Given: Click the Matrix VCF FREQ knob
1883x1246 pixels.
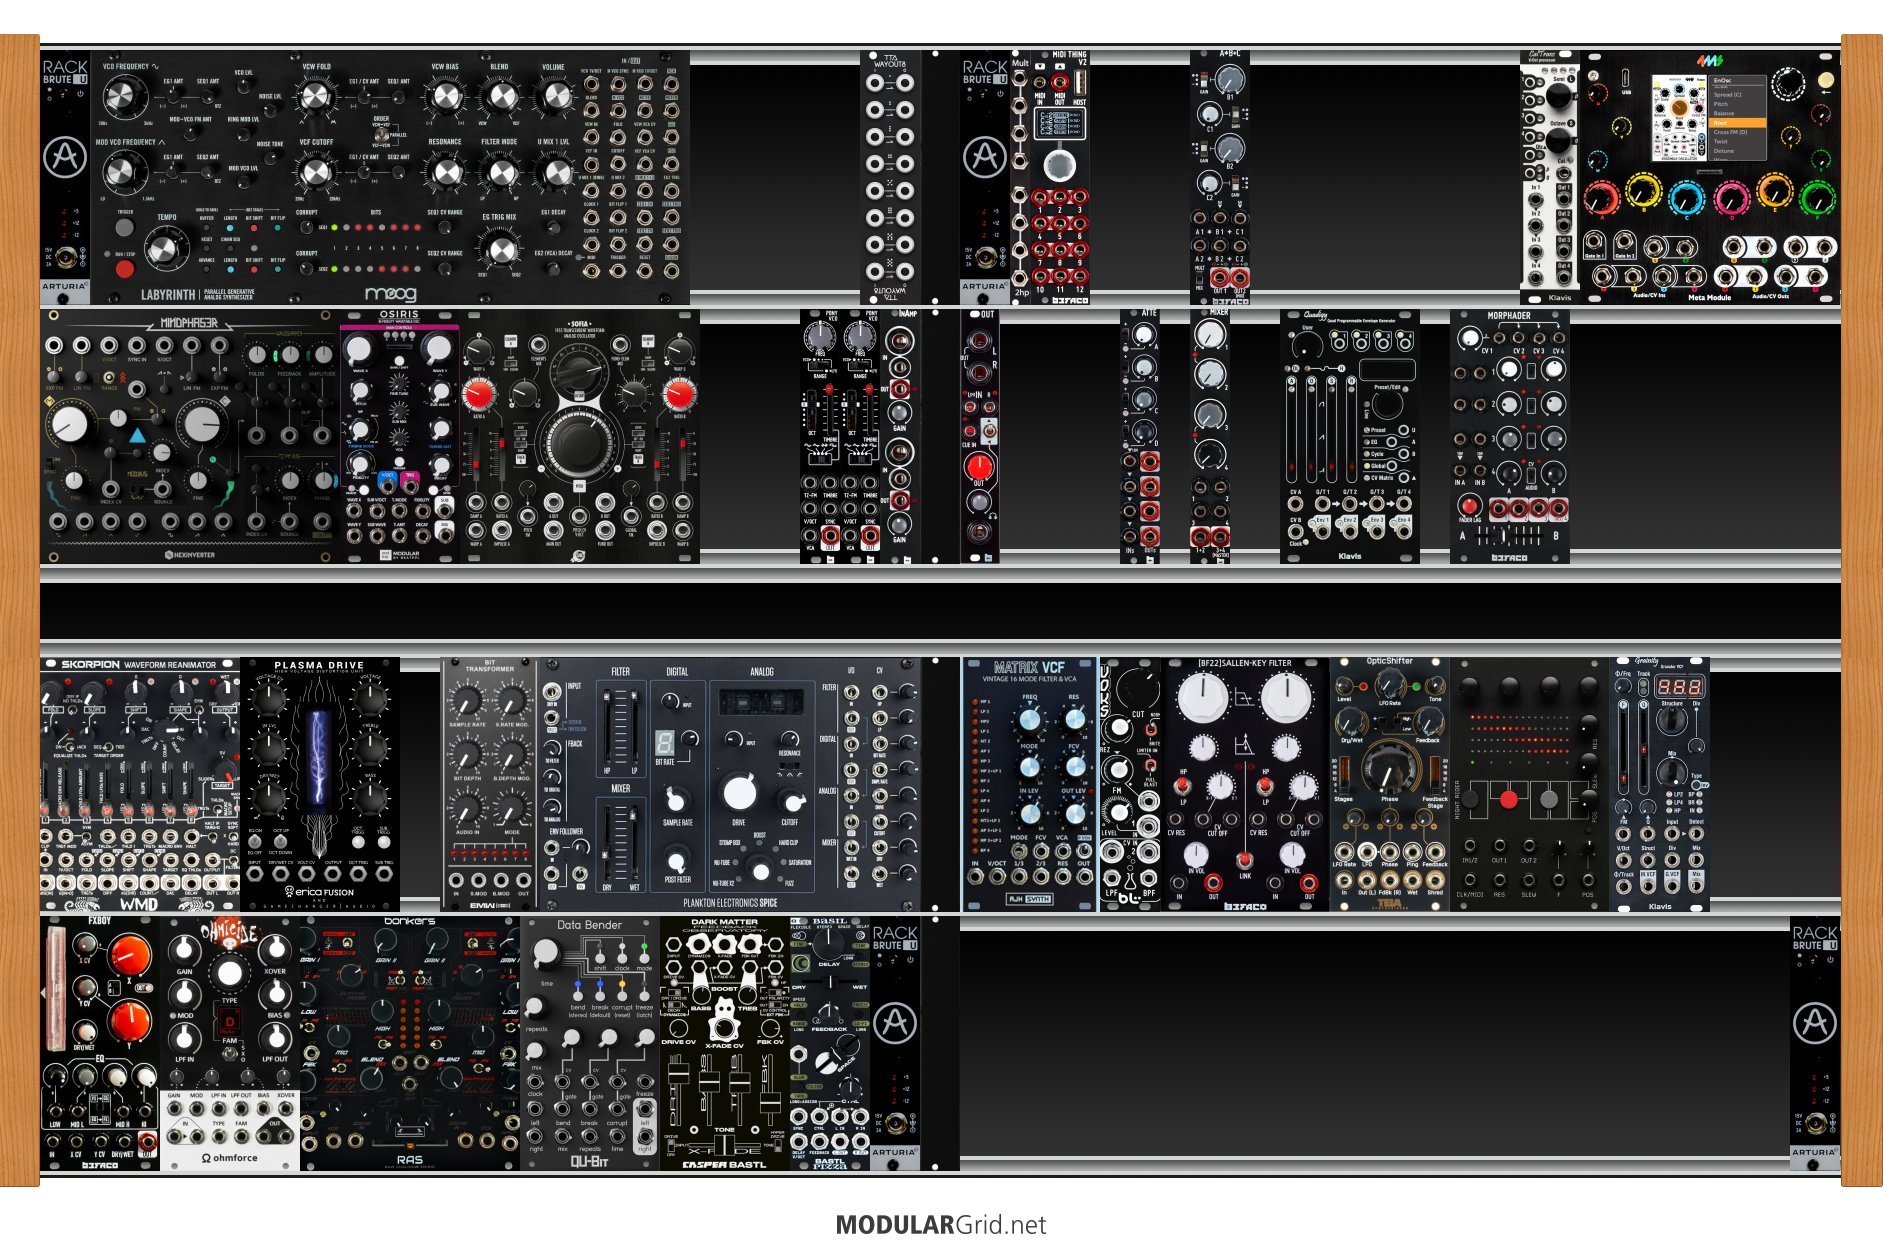Looking at the screenshot, I should click(x=1030, y=720).
